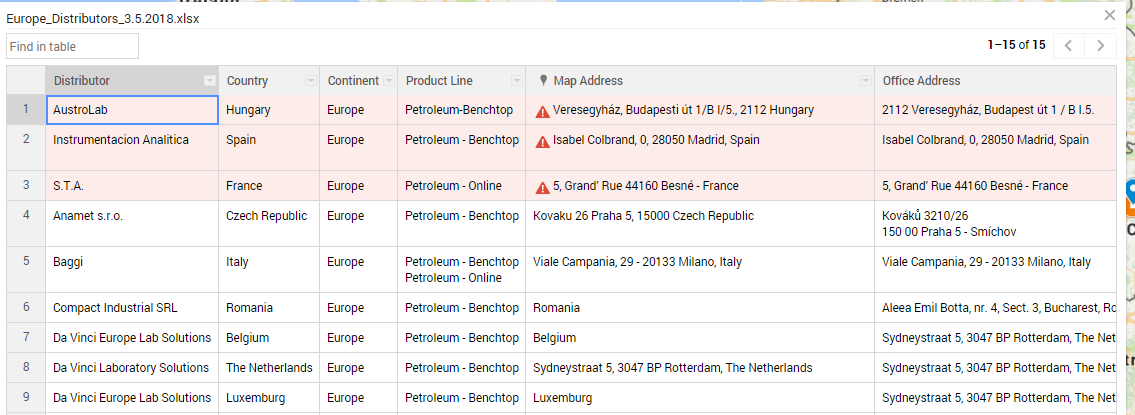Select the AustroLab distributor cell
Viewport: 1135px width, 415px height.
(132, 110)
